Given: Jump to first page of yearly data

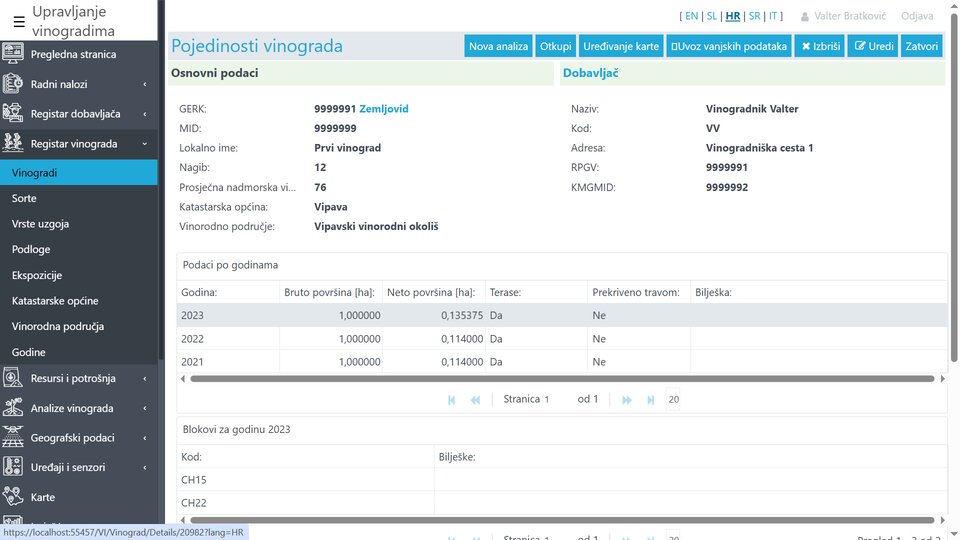Looking at the screenshot, I should tap(452, 400).
